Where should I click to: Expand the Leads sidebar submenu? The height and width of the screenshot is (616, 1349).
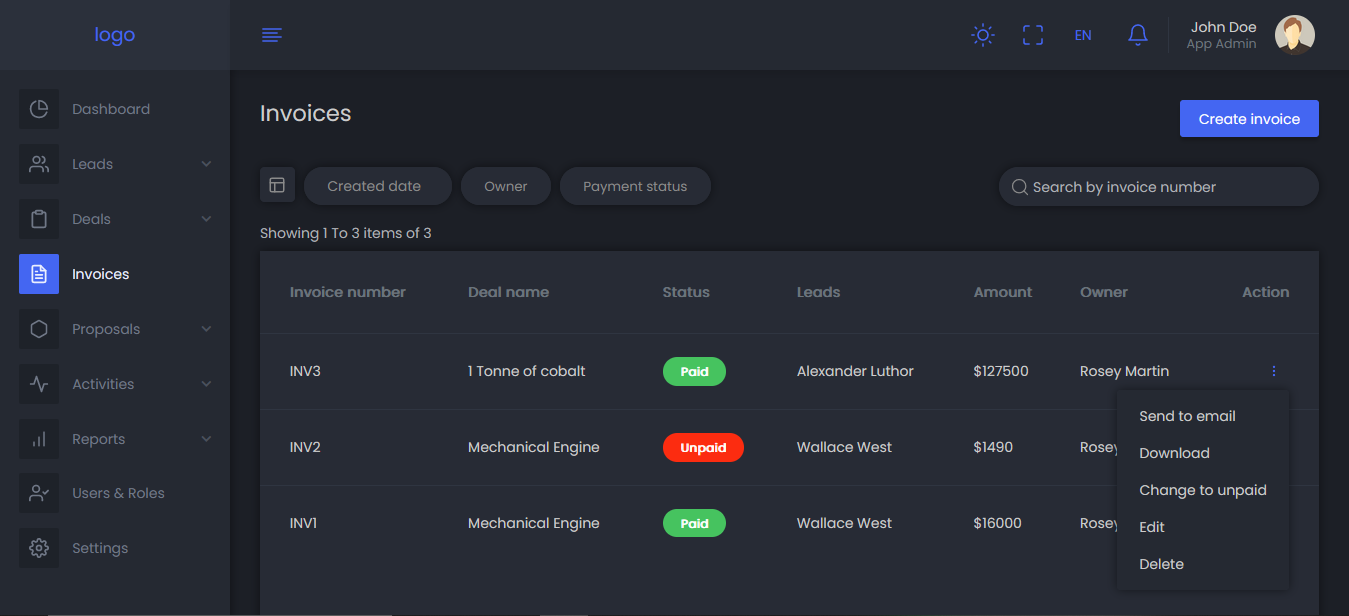point(206,164)
